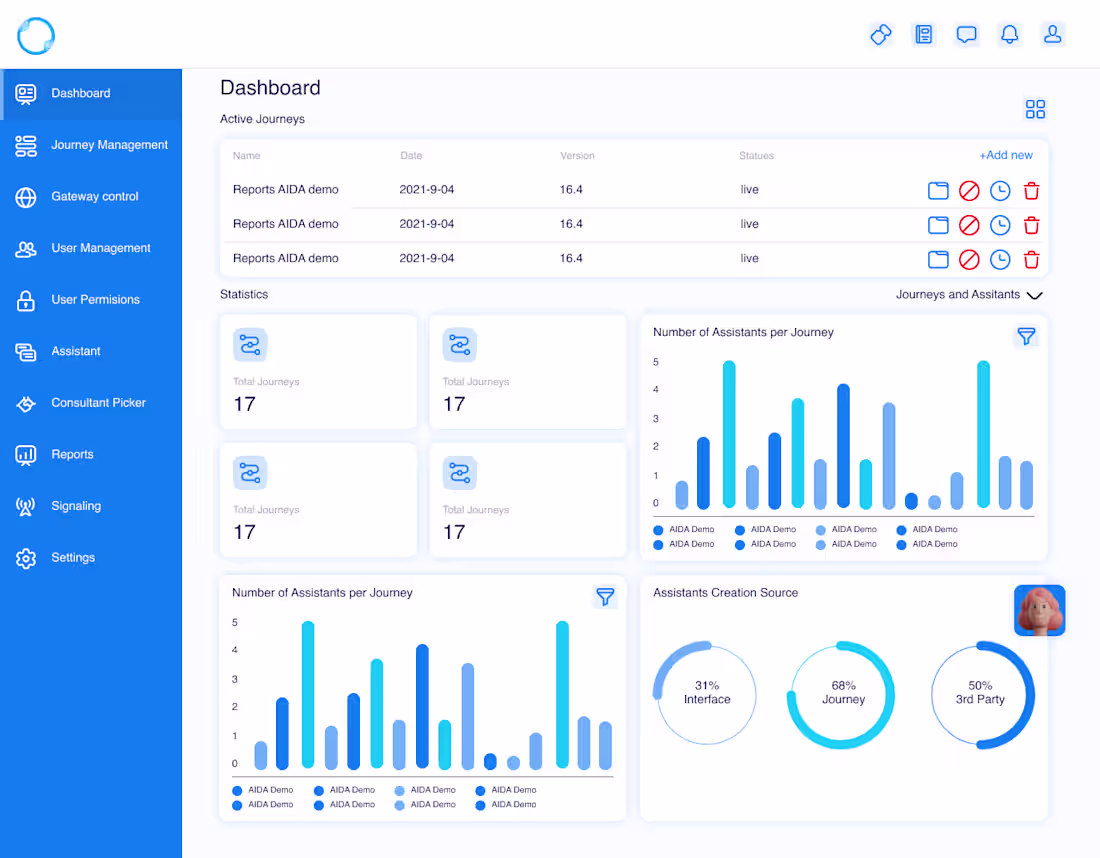Viewport: 1100px width, 858px height.
Task: Click the circular app logo
Action: point(36,36)
